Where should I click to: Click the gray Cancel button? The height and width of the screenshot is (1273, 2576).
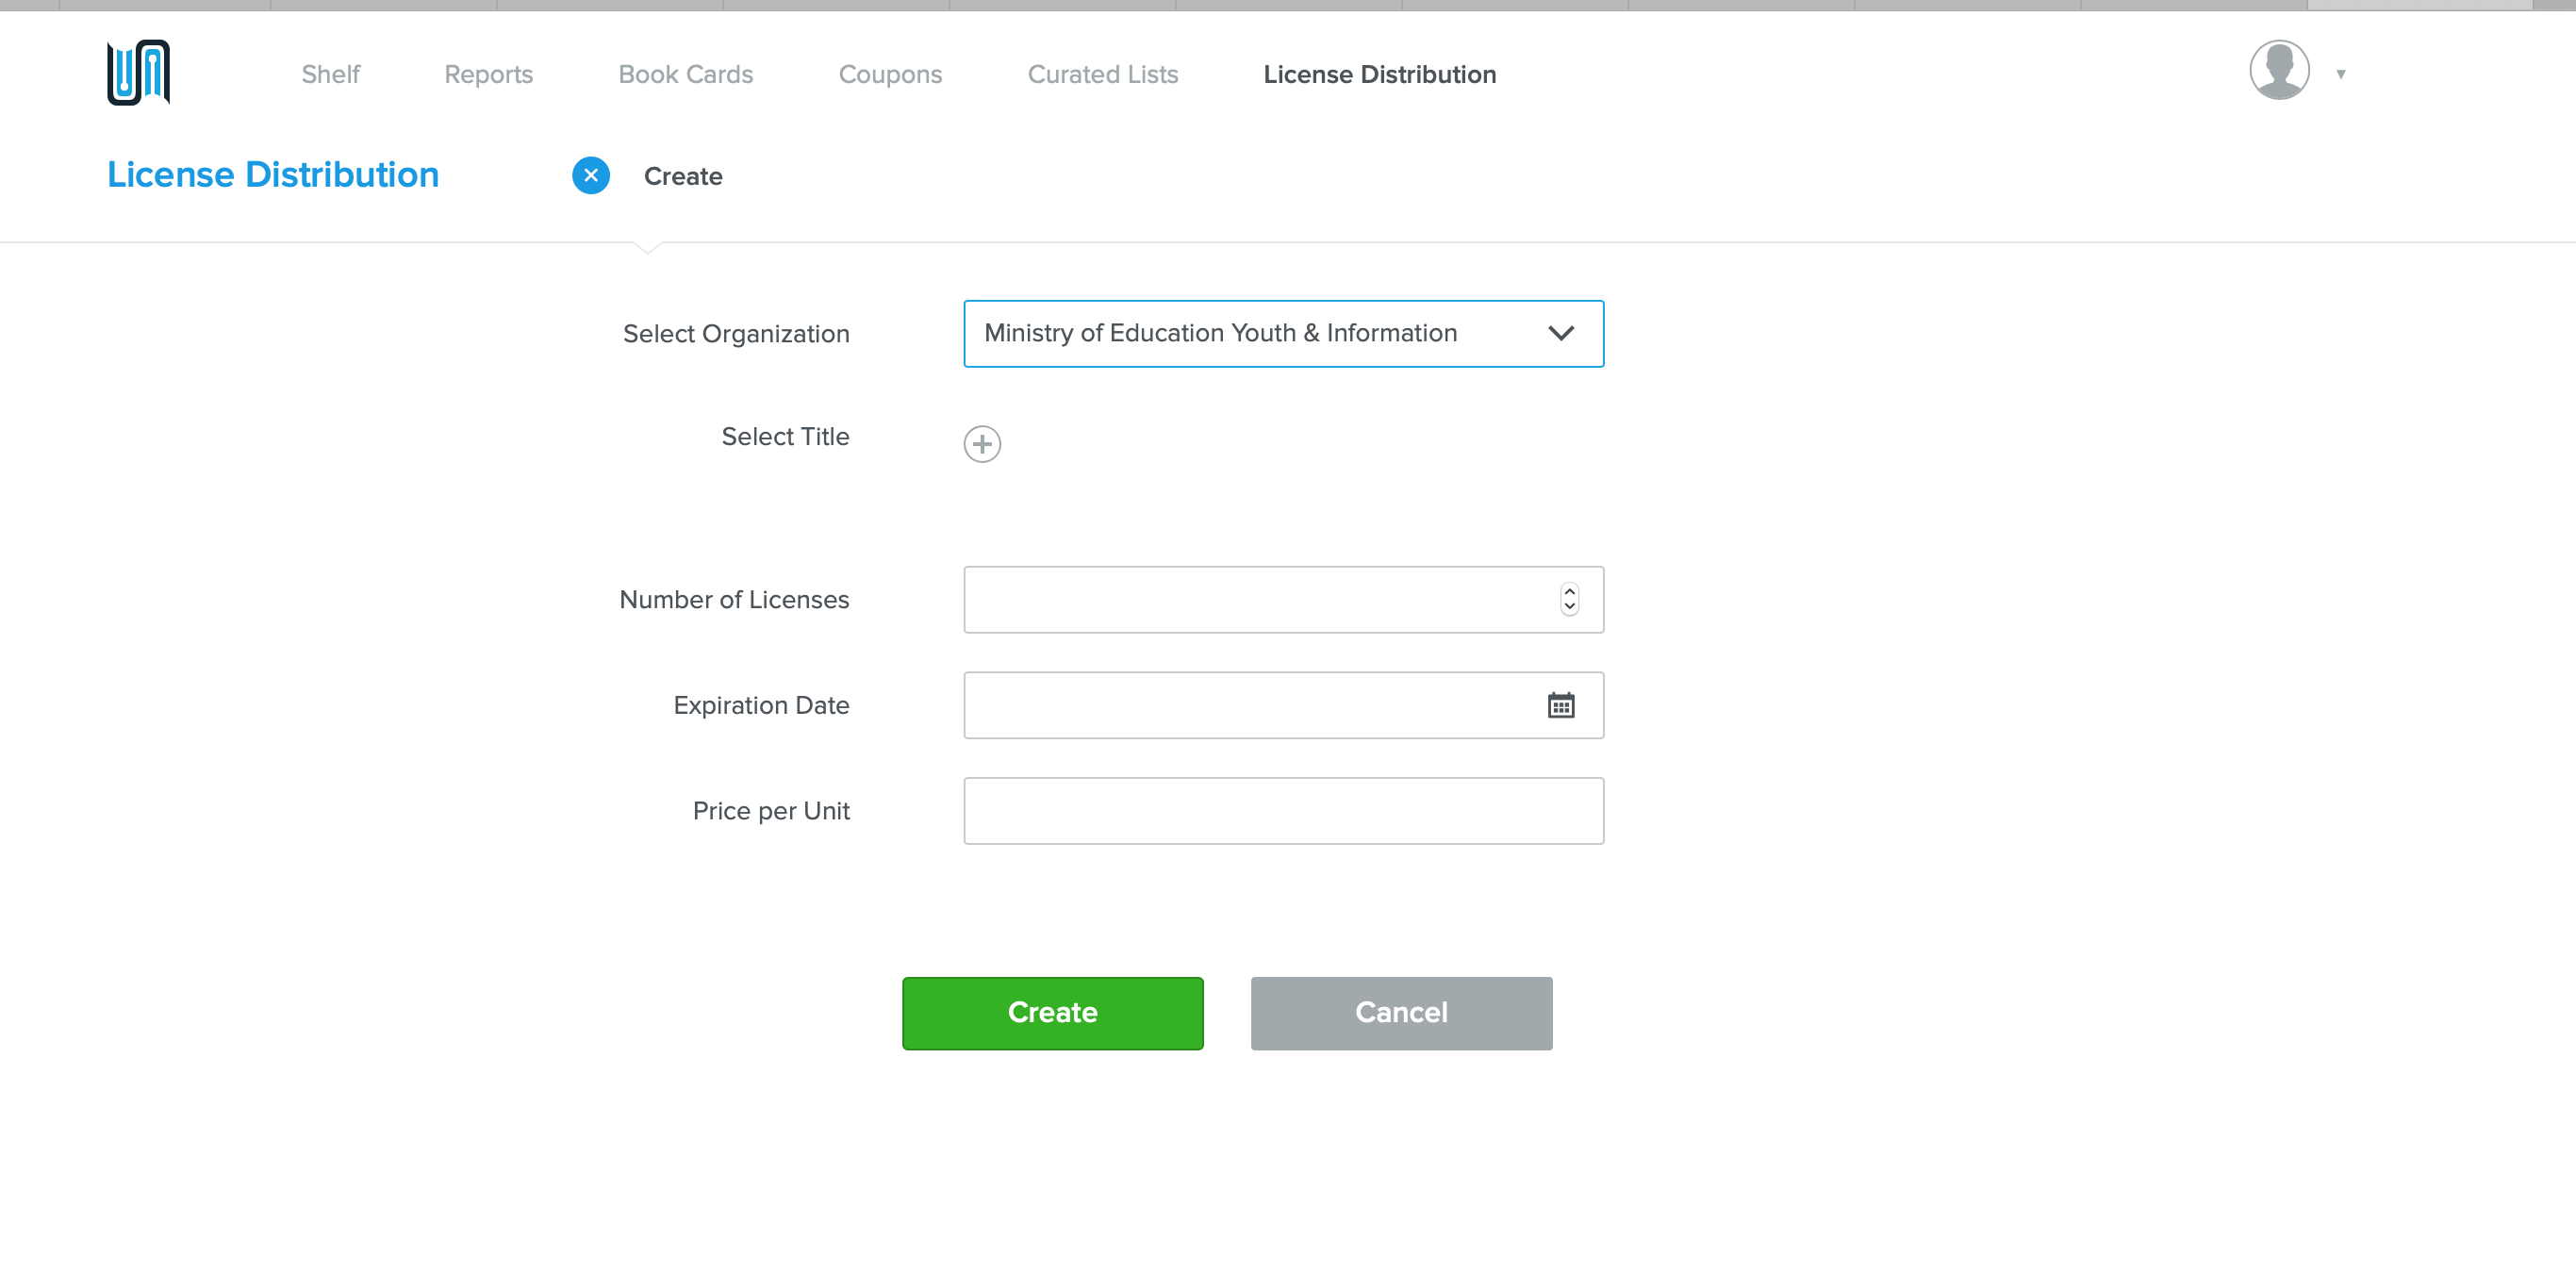pos(1401,1013)
